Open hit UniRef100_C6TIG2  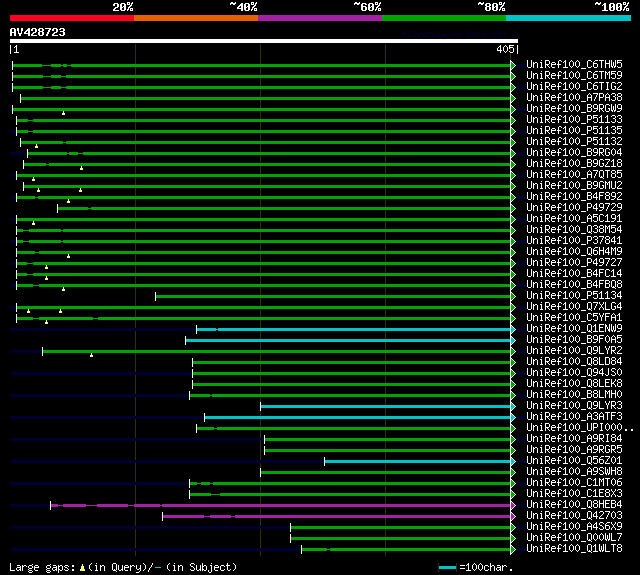tap(574, 87)
